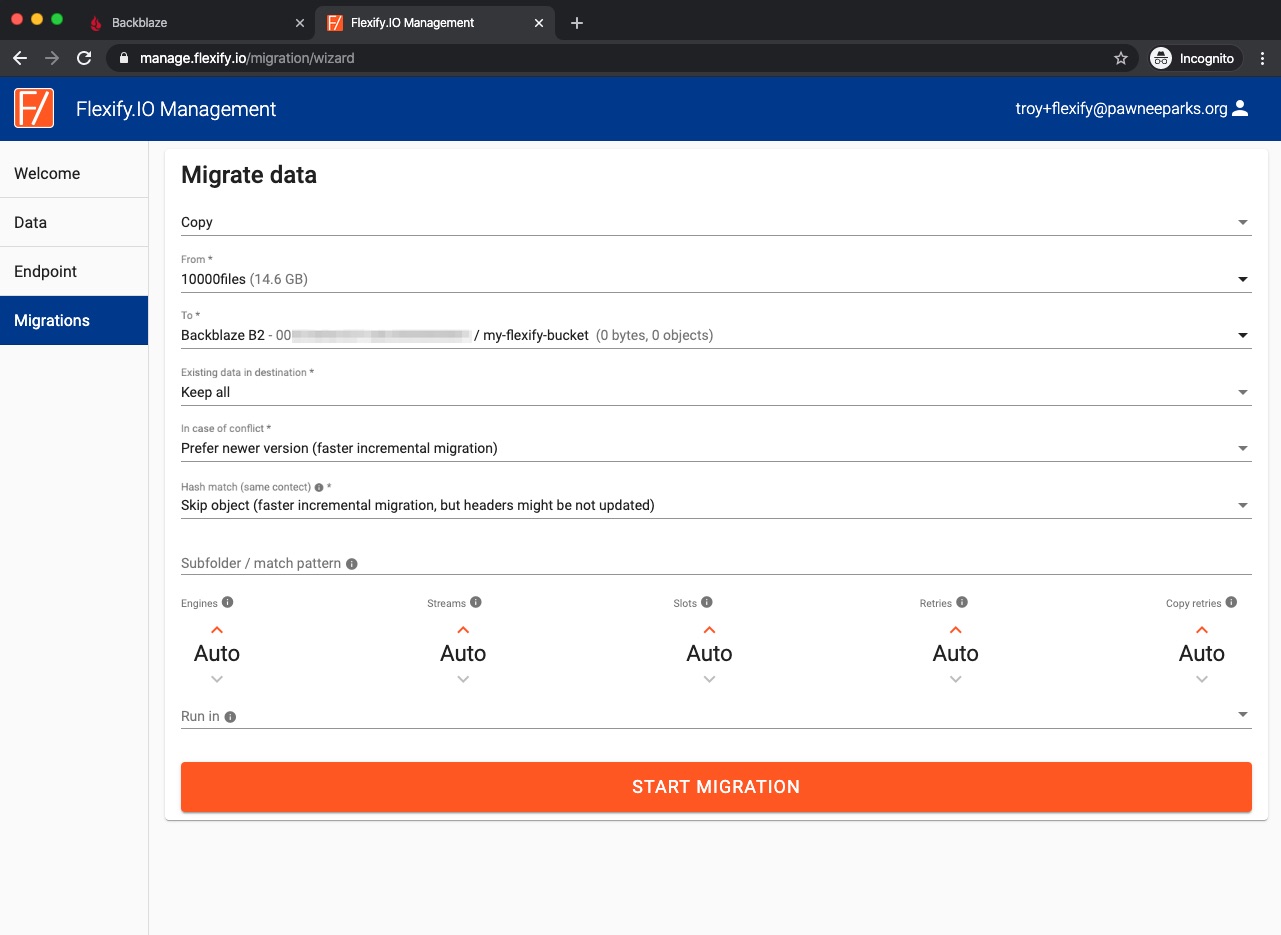Viewport: 1281px width, 935px height.
Task: Reload the page with the refresh icon
Action: [x=84, y=58]
